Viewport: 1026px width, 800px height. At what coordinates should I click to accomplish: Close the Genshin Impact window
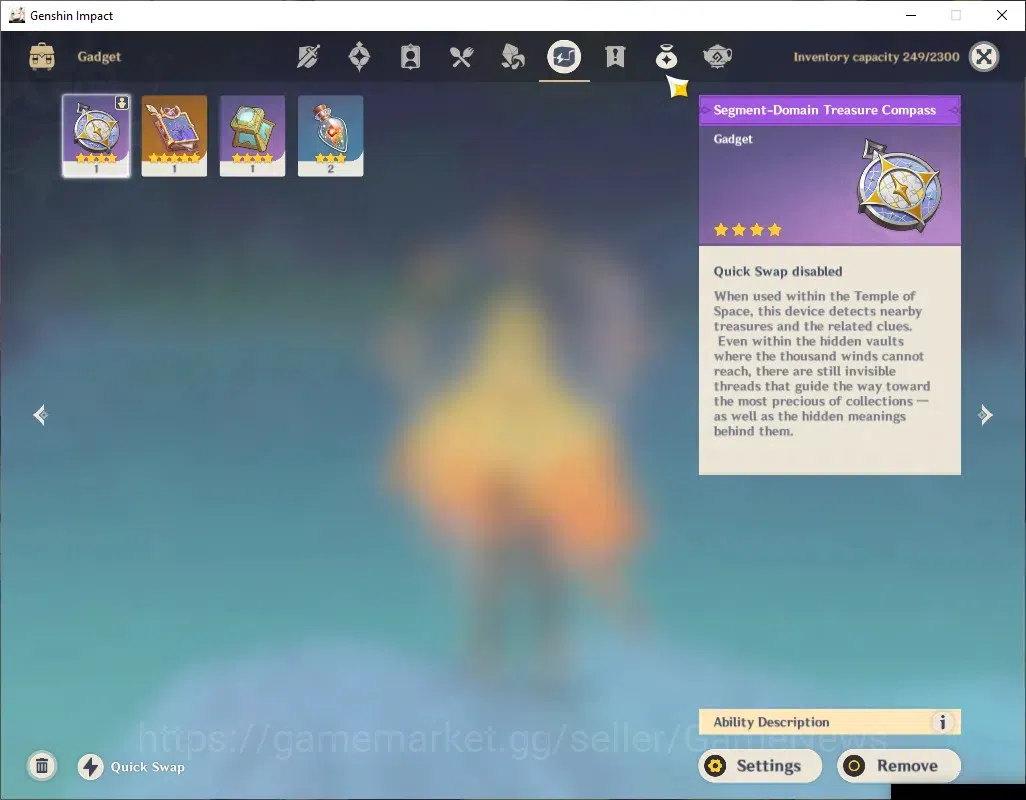tap(1002, 15)
